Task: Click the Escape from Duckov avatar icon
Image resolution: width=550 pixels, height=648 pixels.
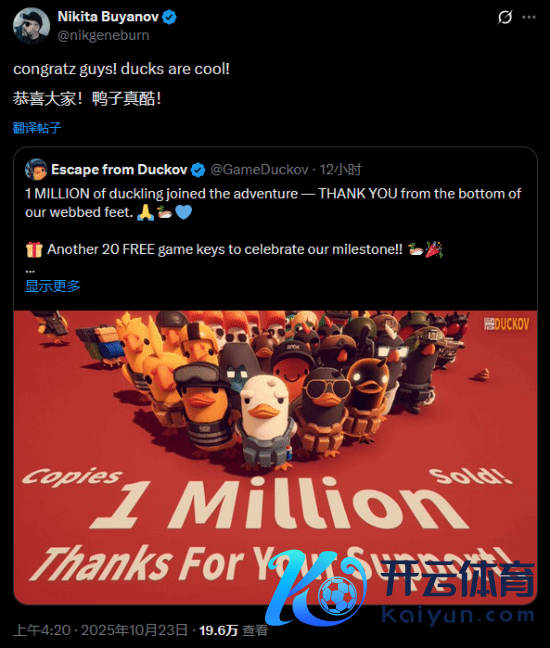Action: pyautogui.click(x=36, y=169)
